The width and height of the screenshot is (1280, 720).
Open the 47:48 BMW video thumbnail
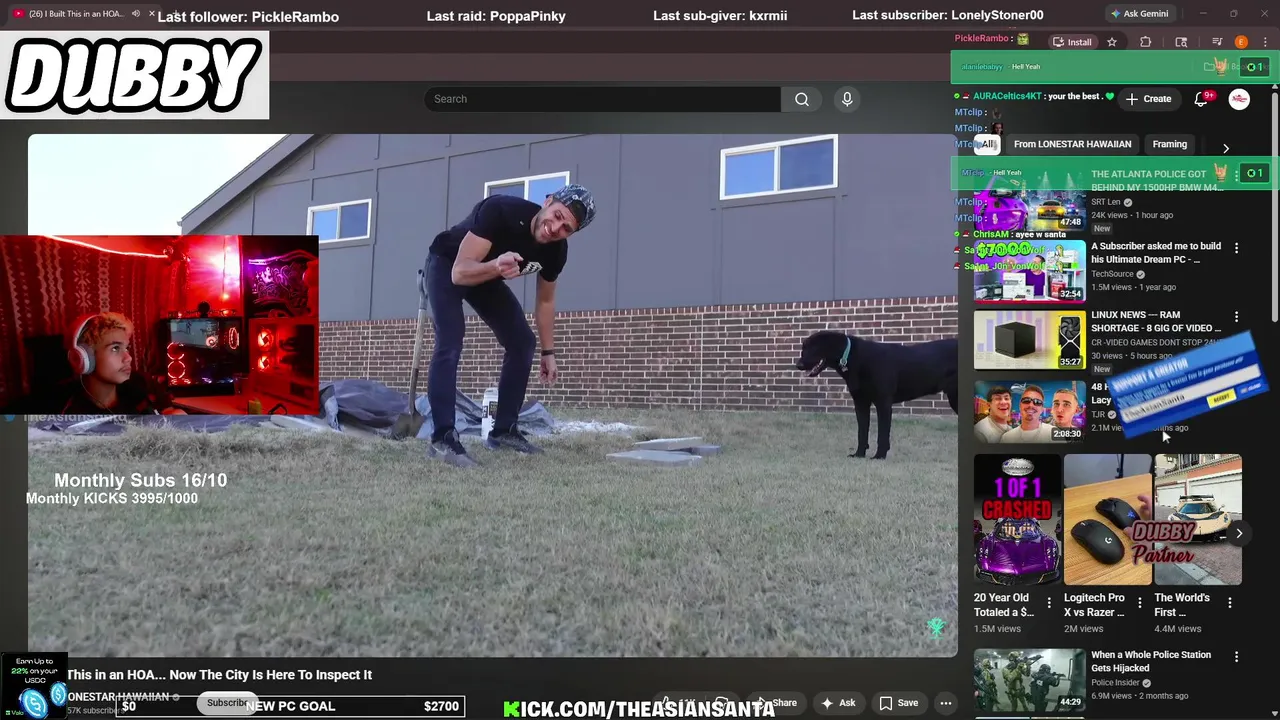coord(1029,203)
